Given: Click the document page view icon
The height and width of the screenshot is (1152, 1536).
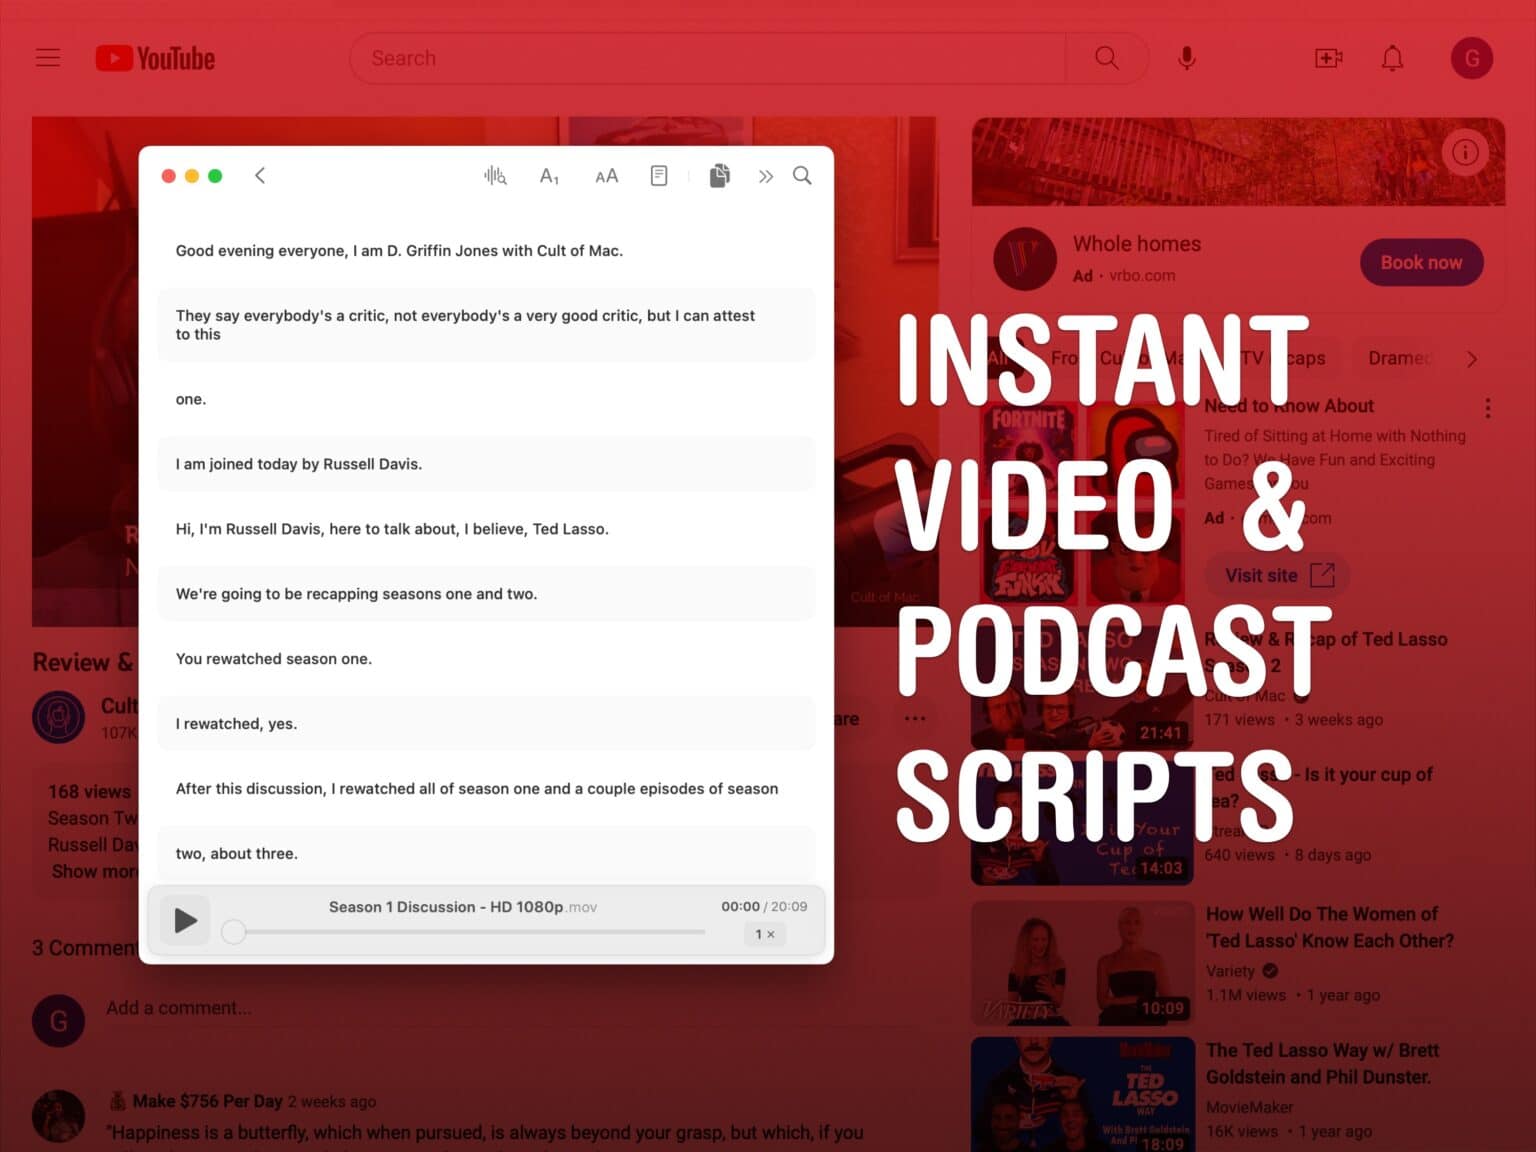Looking at the screenshot, I should (x=659, y=176).
